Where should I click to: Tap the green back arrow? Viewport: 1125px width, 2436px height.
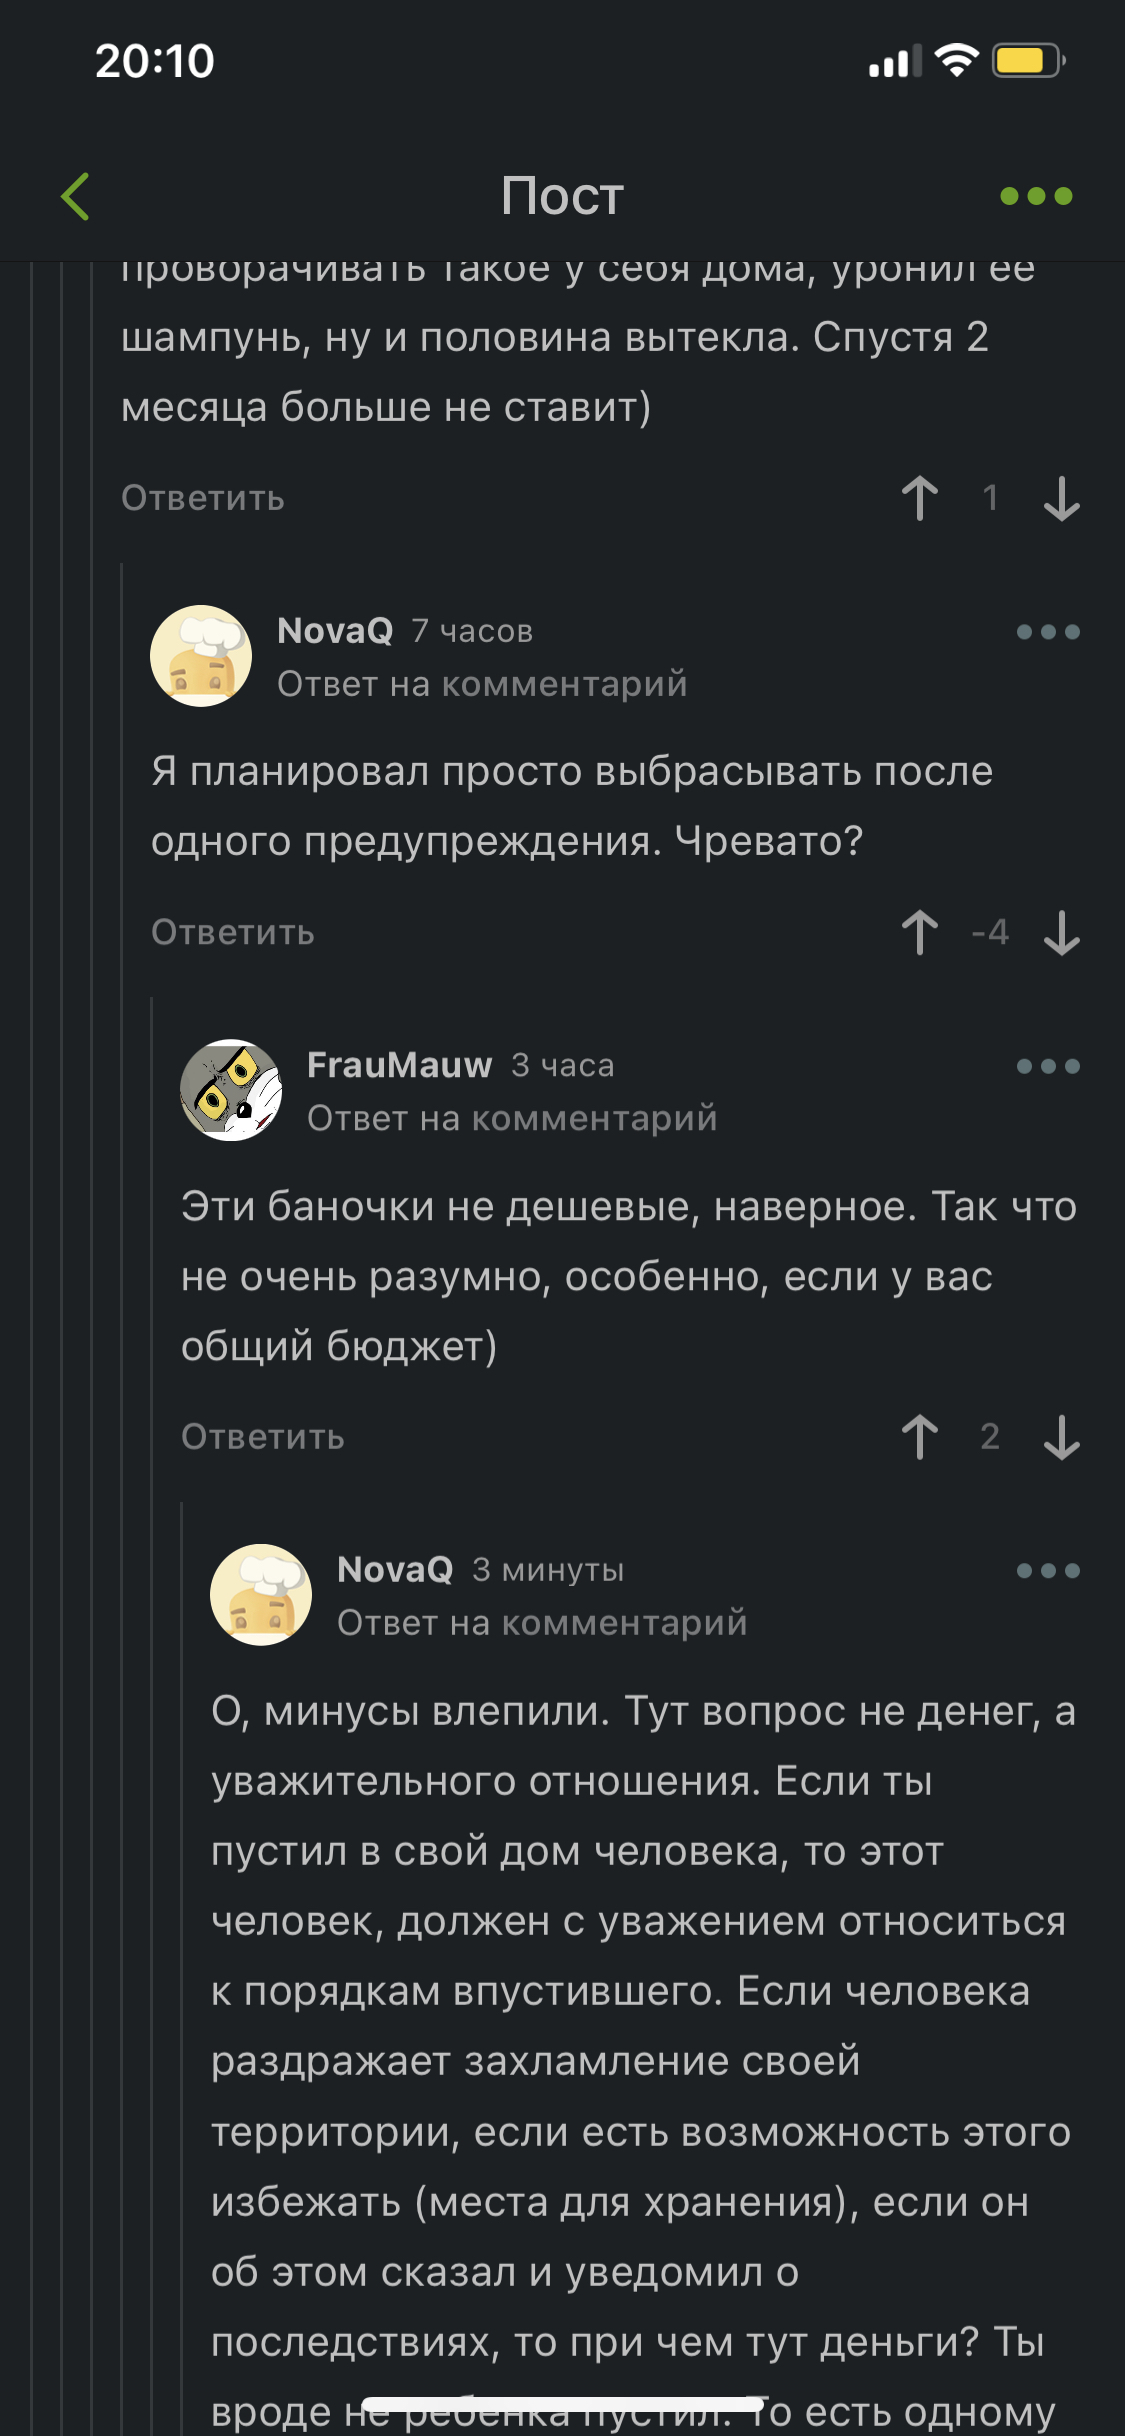[76, 196]
